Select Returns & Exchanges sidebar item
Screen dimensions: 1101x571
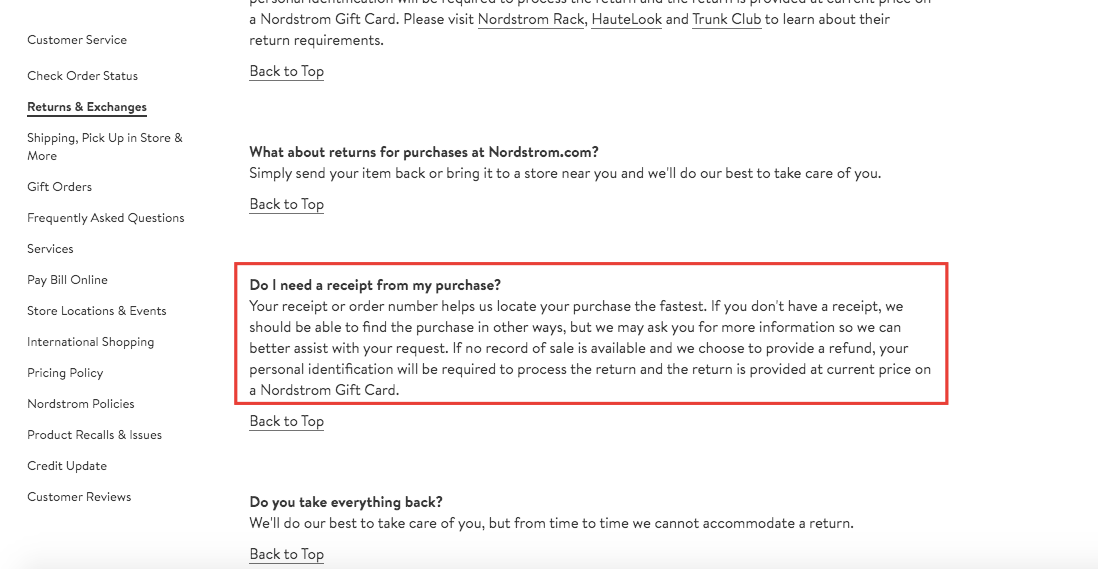(87, 107)
